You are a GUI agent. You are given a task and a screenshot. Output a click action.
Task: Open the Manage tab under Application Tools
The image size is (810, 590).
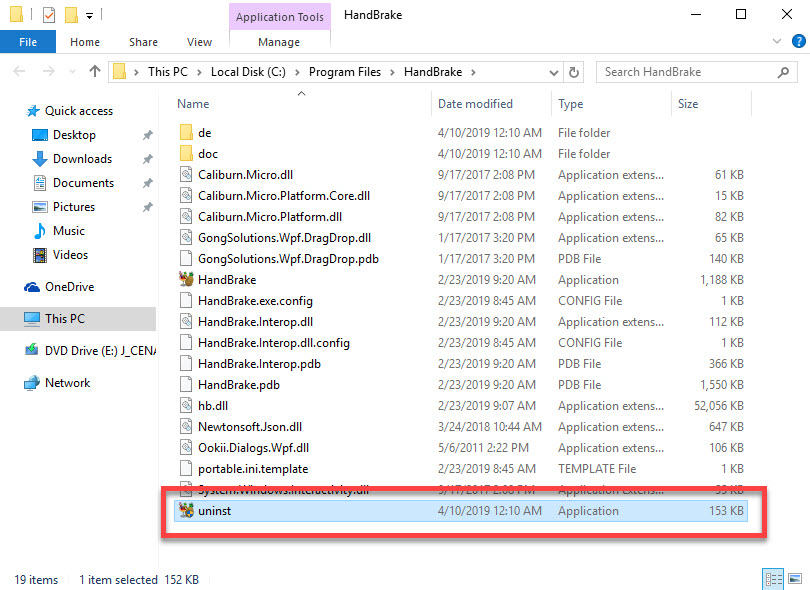tap(279, 42)
